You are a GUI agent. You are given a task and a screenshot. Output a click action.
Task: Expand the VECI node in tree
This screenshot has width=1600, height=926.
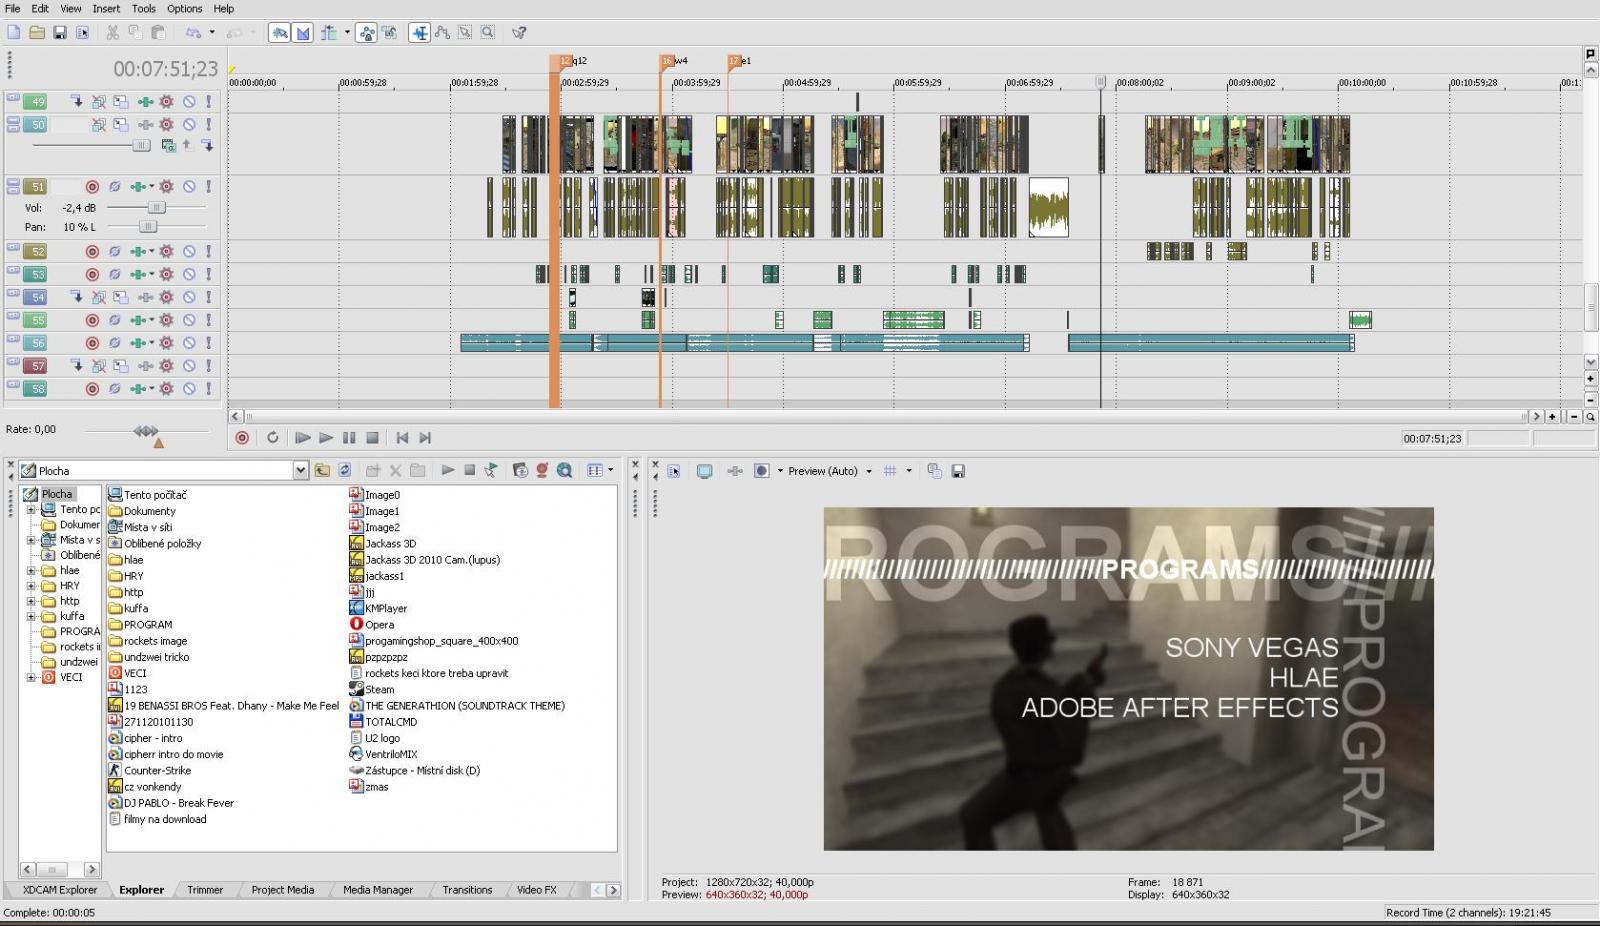click(x=31, y=678)
